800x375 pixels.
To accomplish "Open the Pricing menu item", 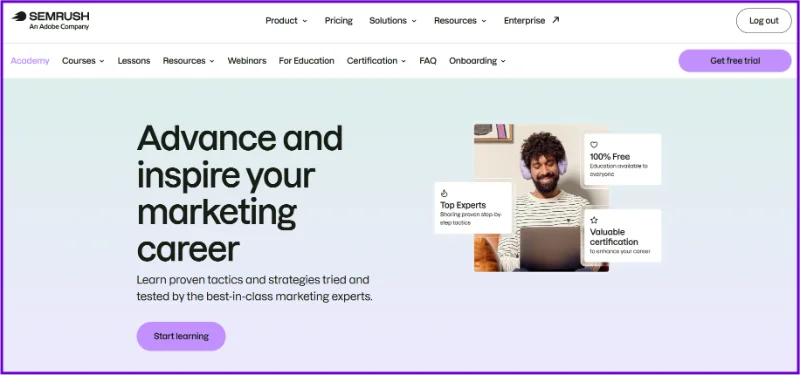I will coord(338,20).
